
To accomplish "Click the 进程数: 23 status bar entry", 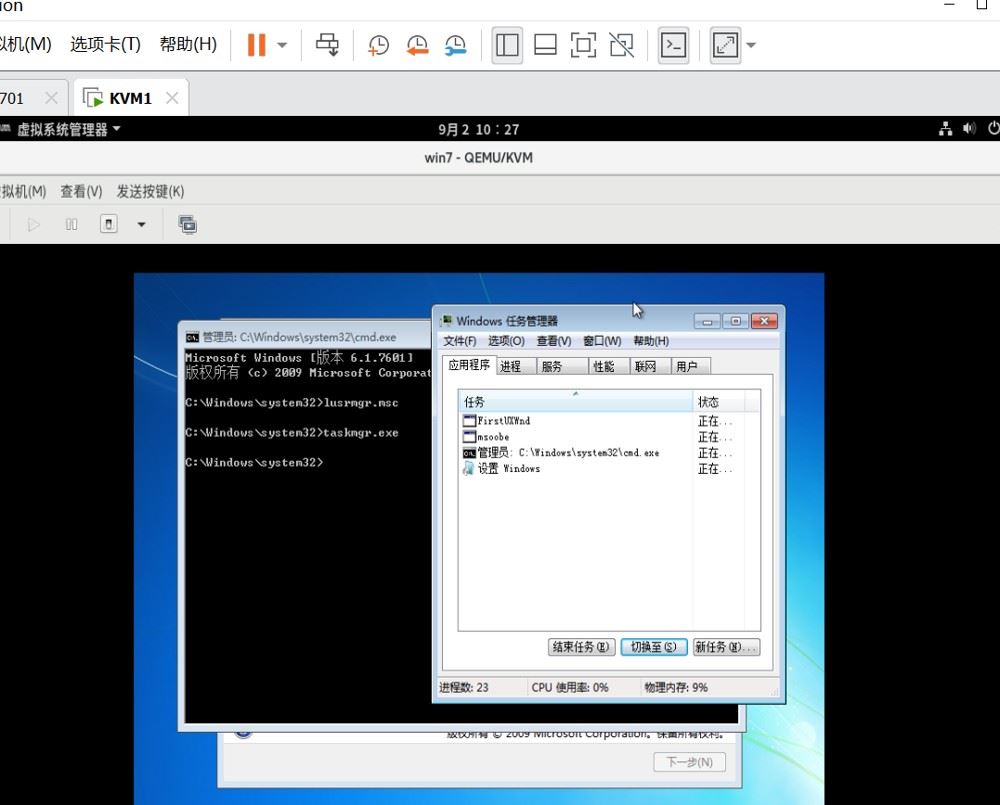I will coord(464,688).
